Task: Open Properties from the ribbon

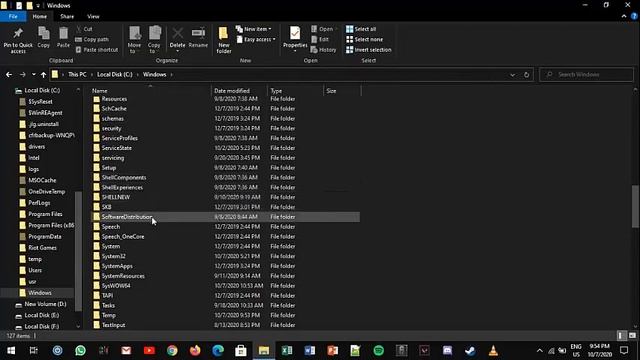Action: 295,39
